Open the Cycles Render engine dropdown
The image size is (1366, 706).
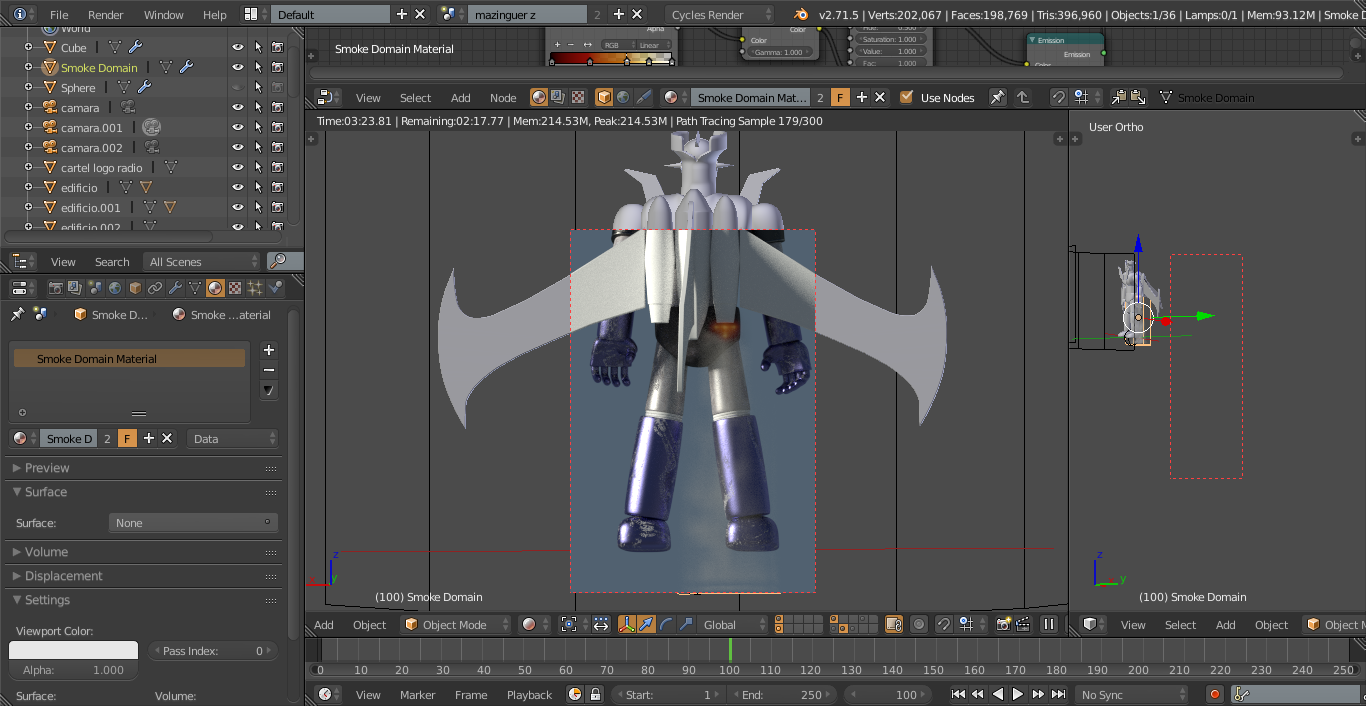(719, 15)
